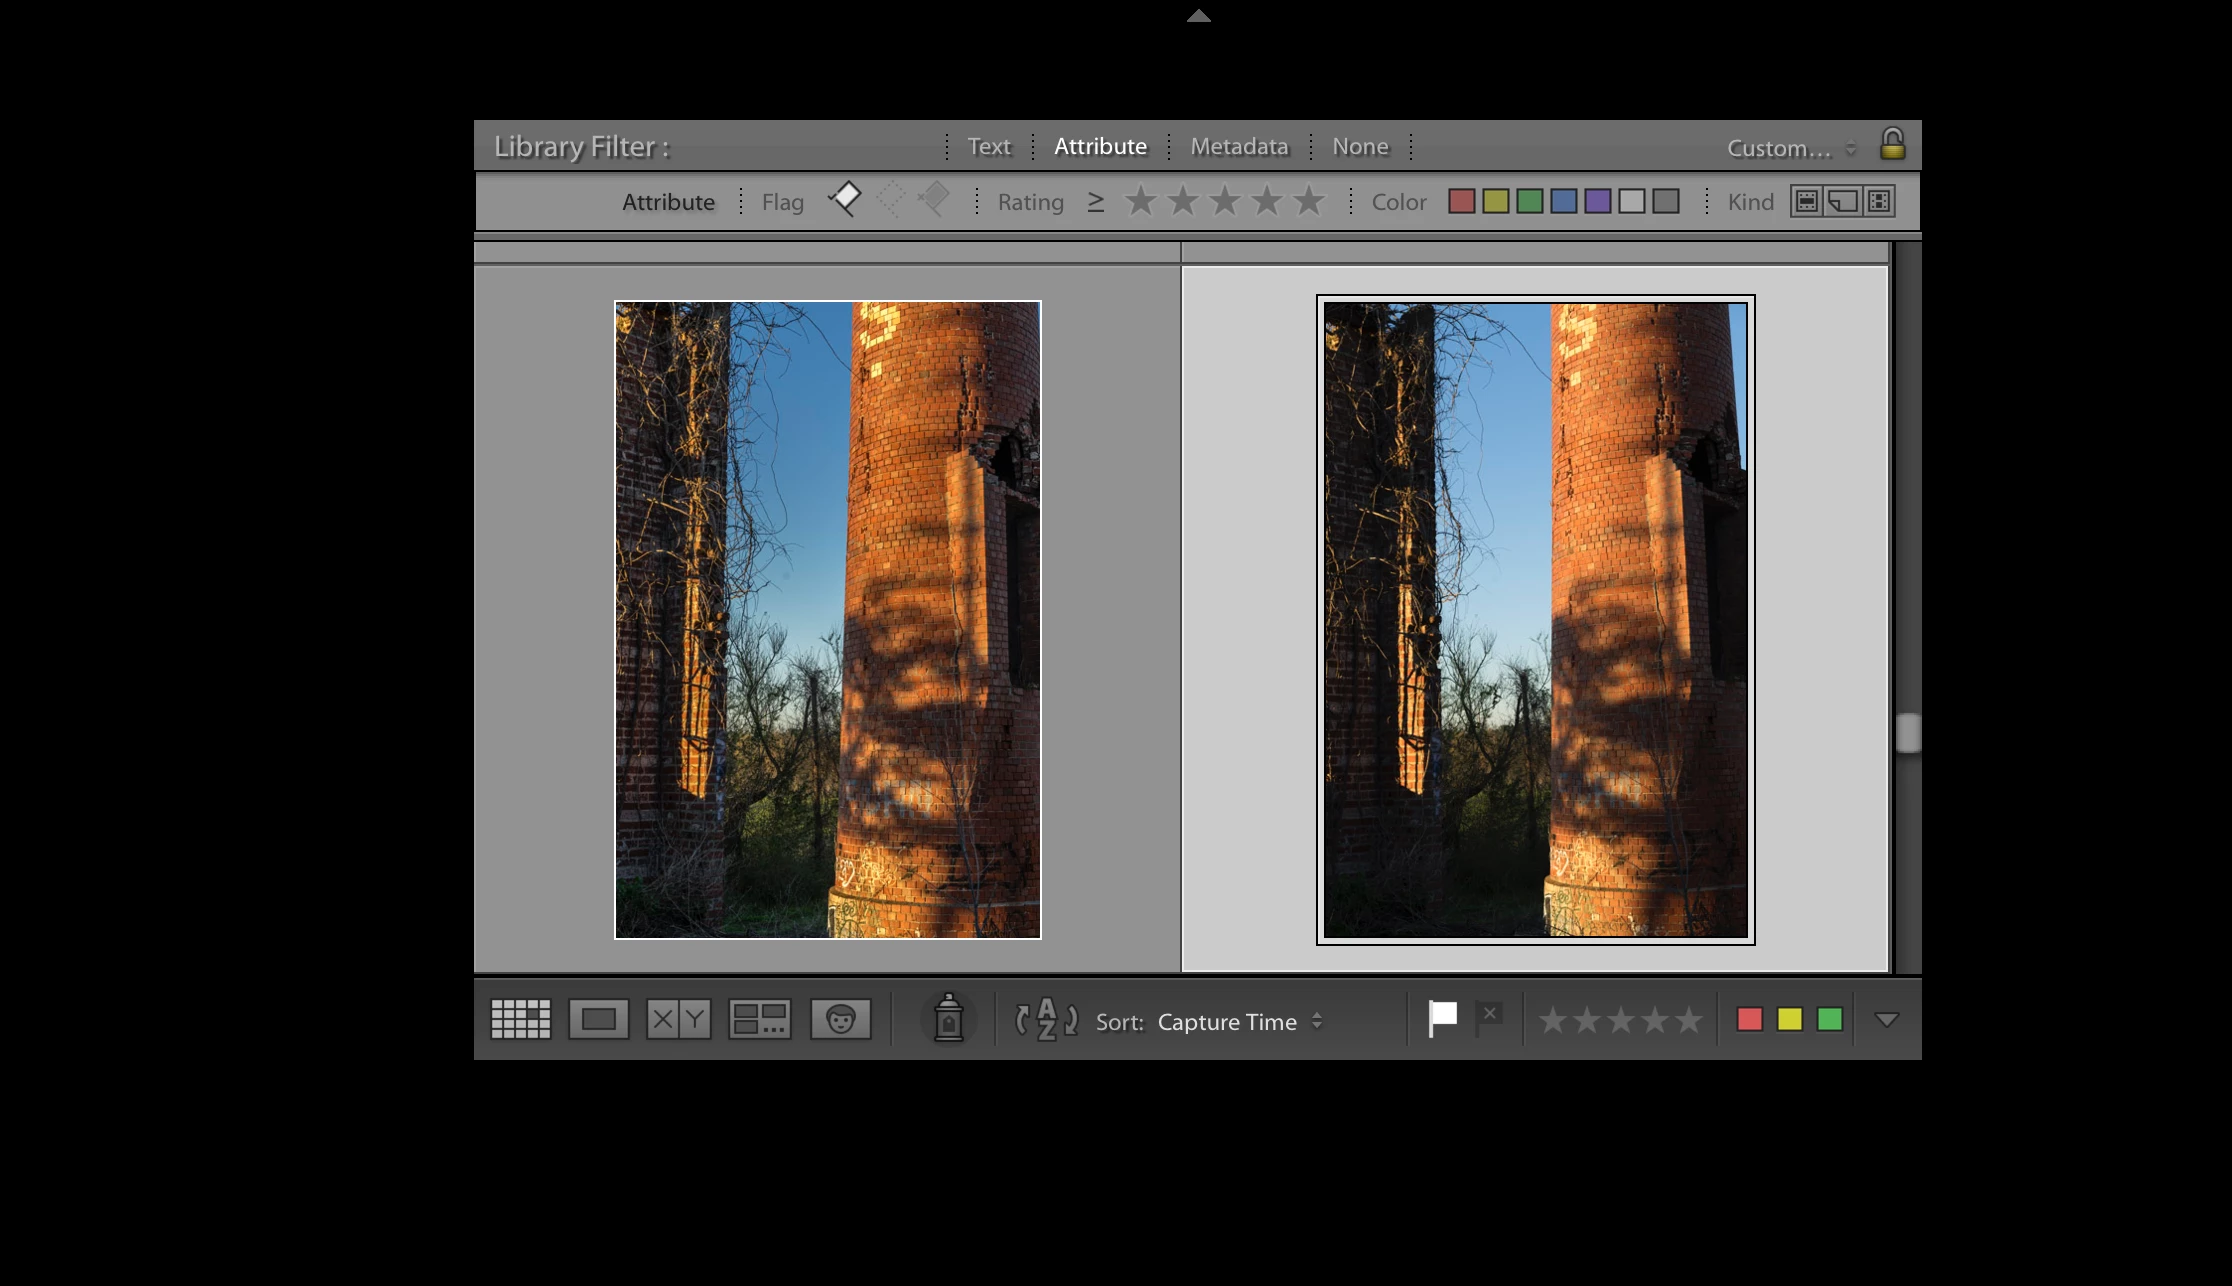Select the None filter tab
Viewport: 2232px width, 1286px height.
pos(1360,146)
